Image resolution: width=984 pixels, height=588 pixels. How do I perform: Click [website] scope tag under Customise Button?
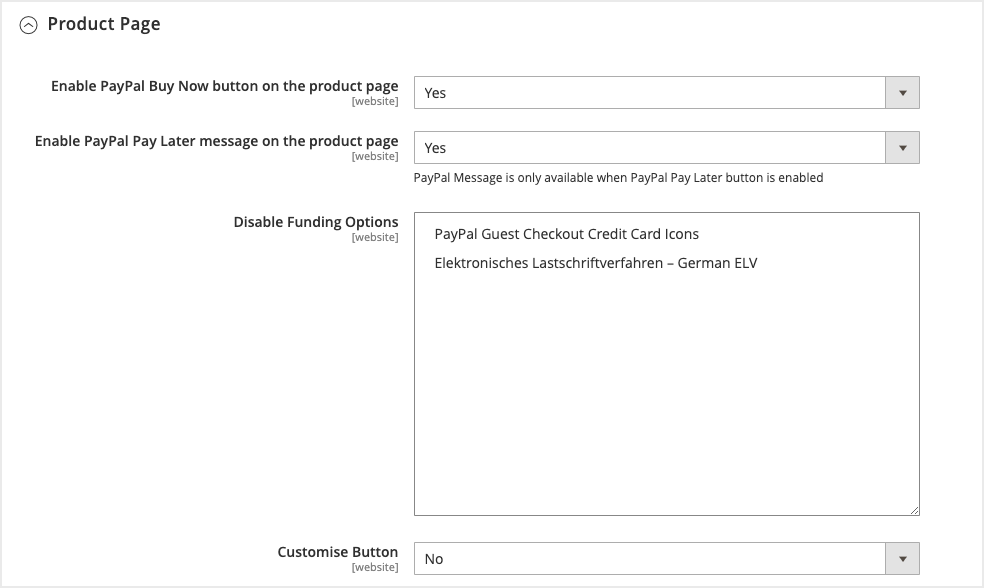(374, 568)
